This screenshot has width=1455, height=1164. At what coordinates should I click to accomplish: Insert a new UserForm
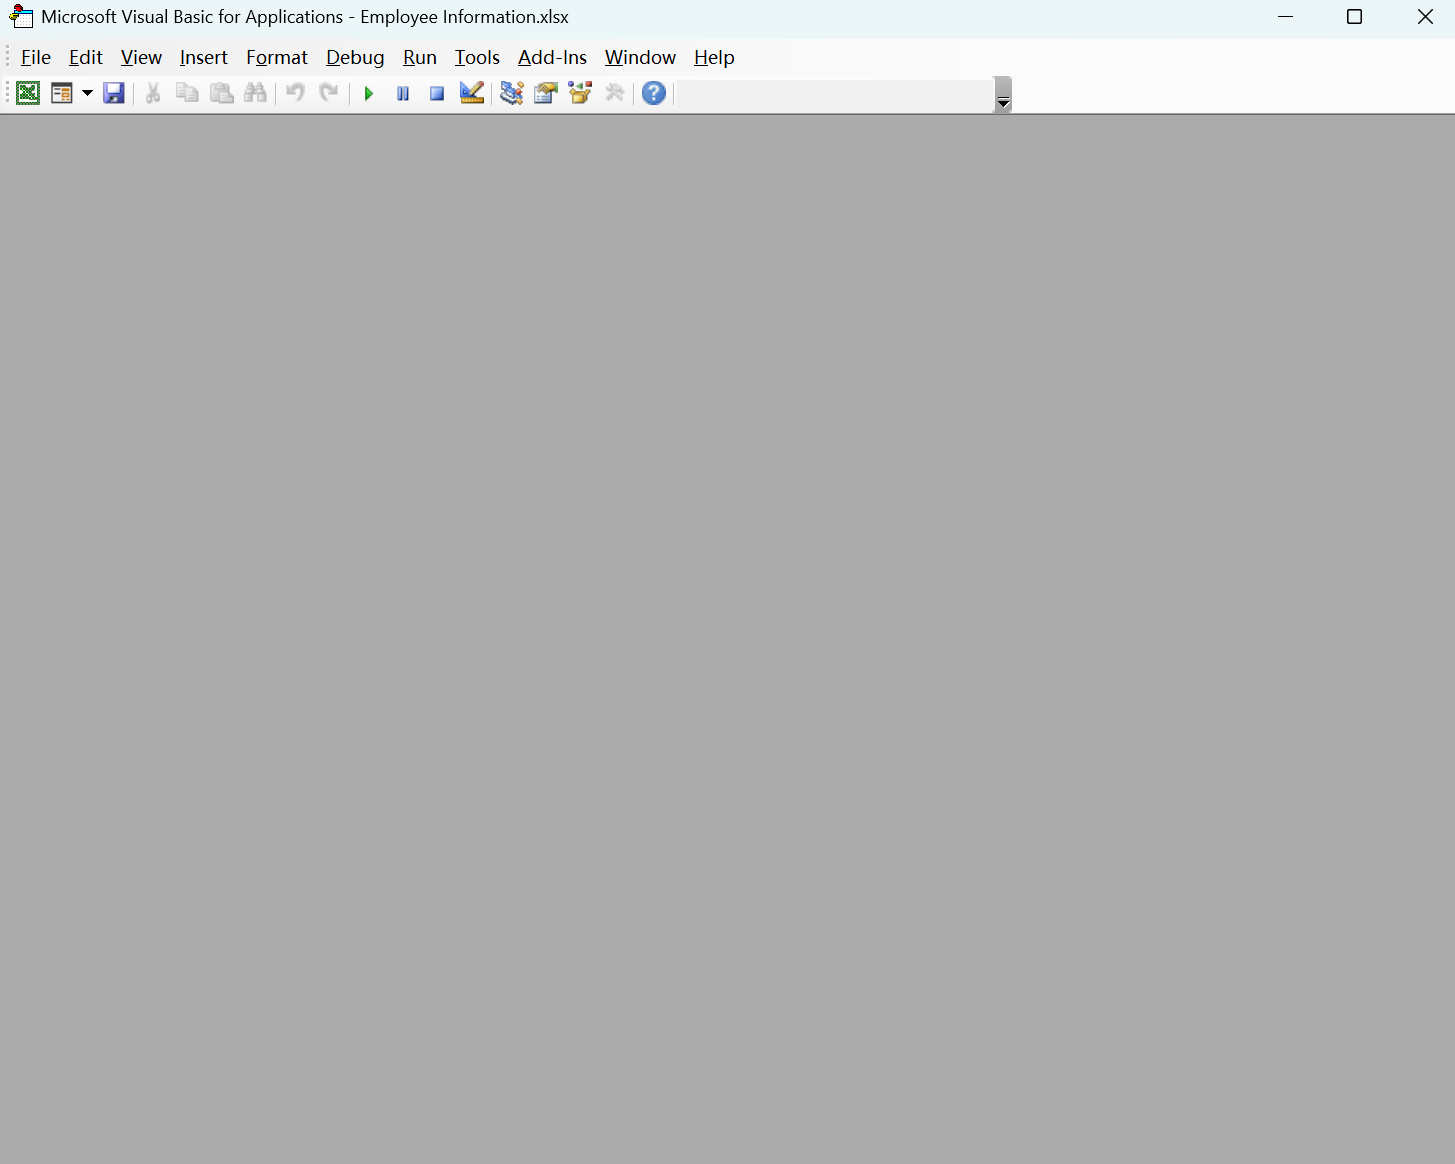[x=61, y=93]
